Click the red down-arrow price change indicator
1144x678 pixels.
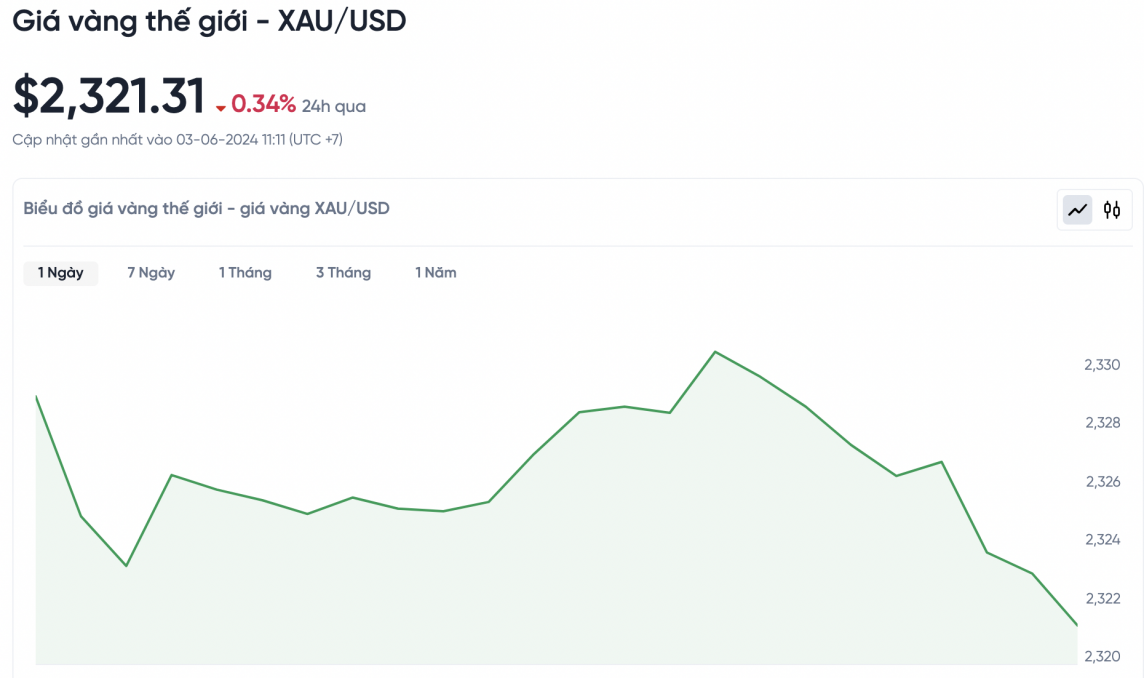[x=221, y=107]
